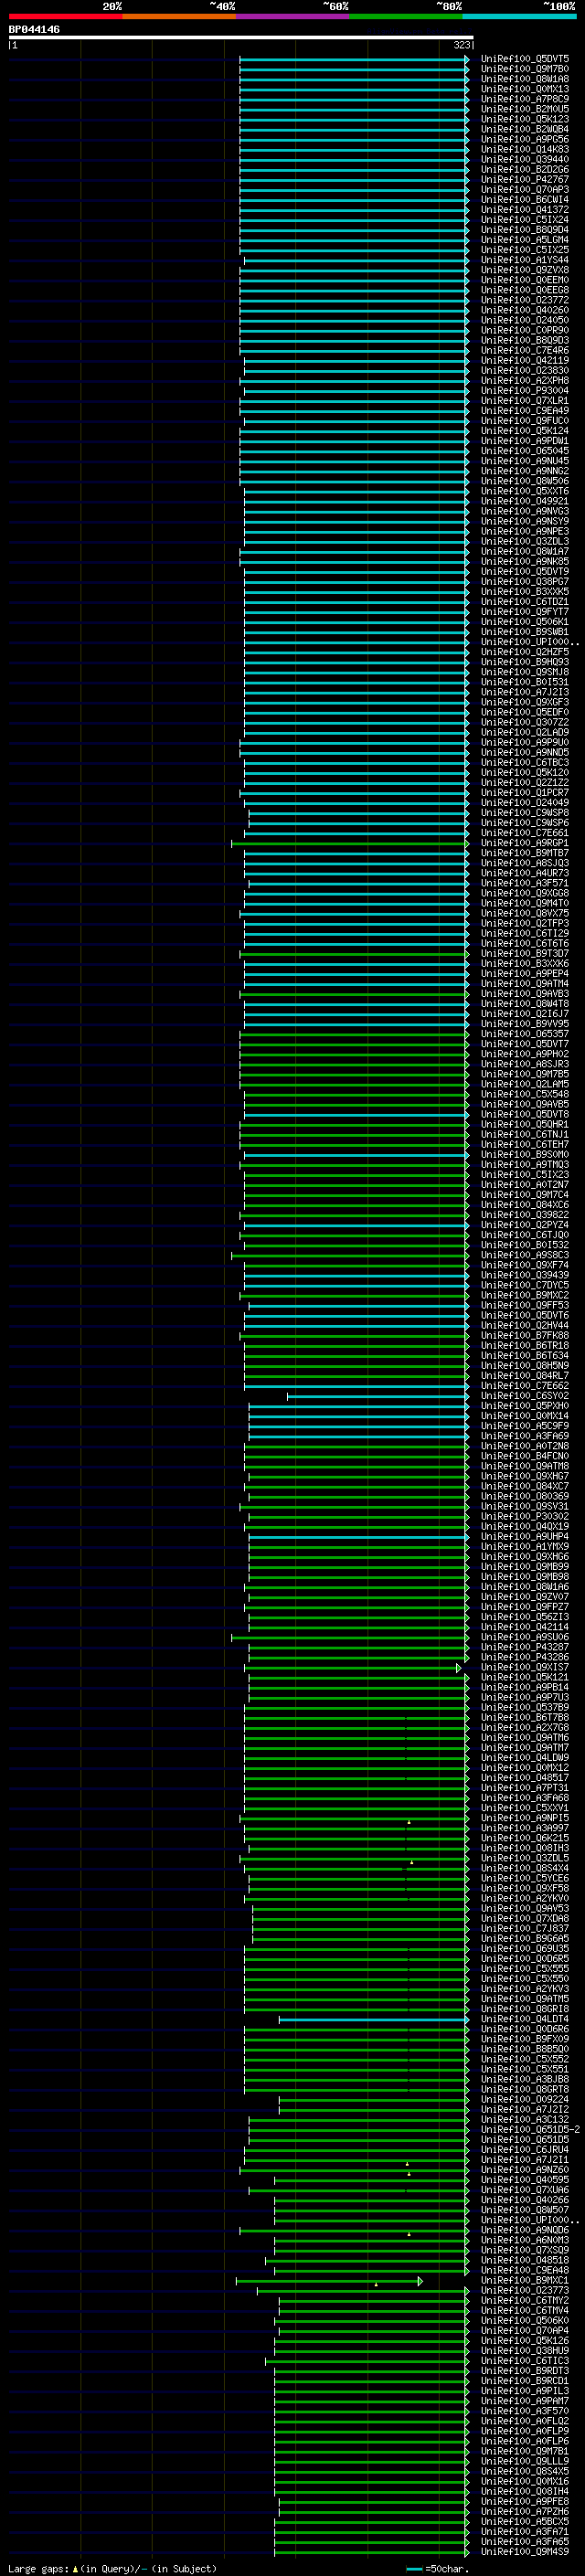The height and width of the screenshot is (2576, 585).
Task: Click the UniRef100_P42767 label
Action: tap(525, 180)
